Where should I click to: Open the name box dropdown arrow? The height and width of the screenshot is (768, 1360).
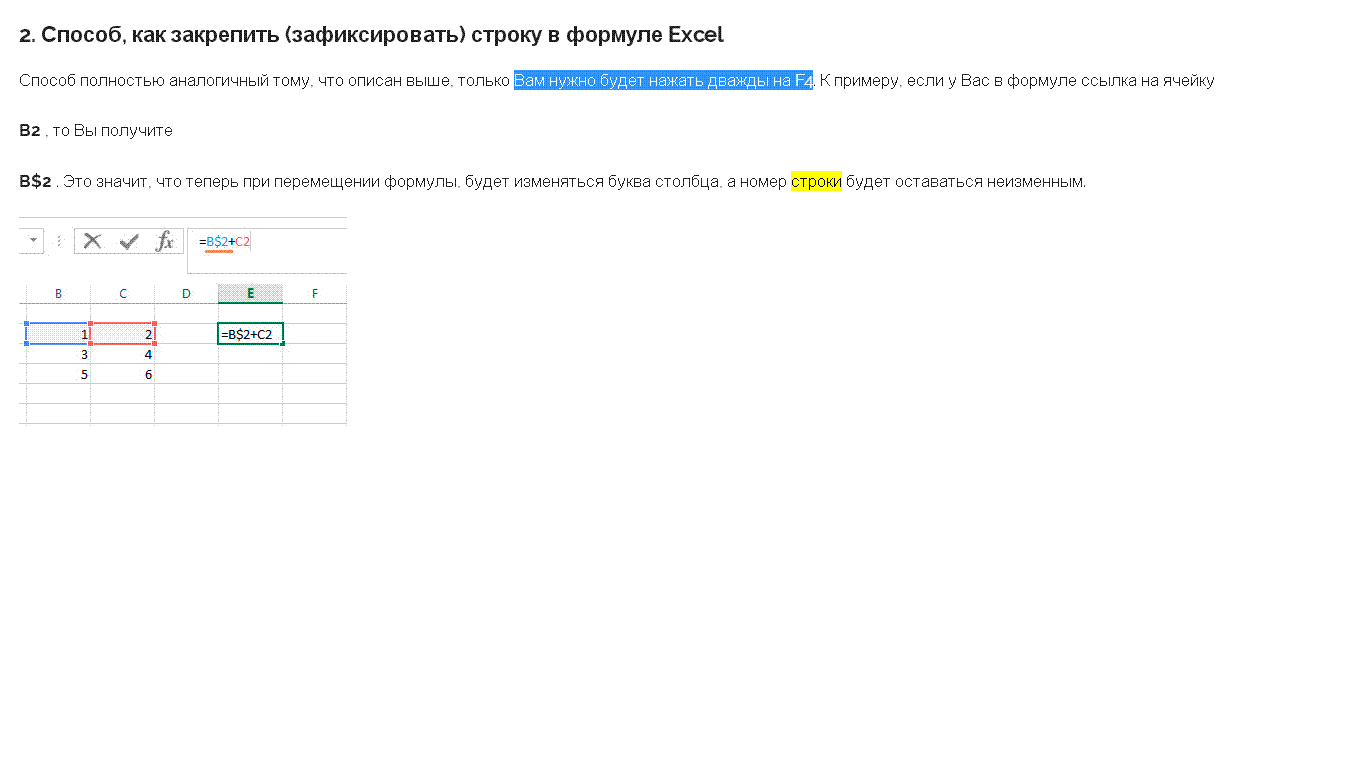coord(34,241)
